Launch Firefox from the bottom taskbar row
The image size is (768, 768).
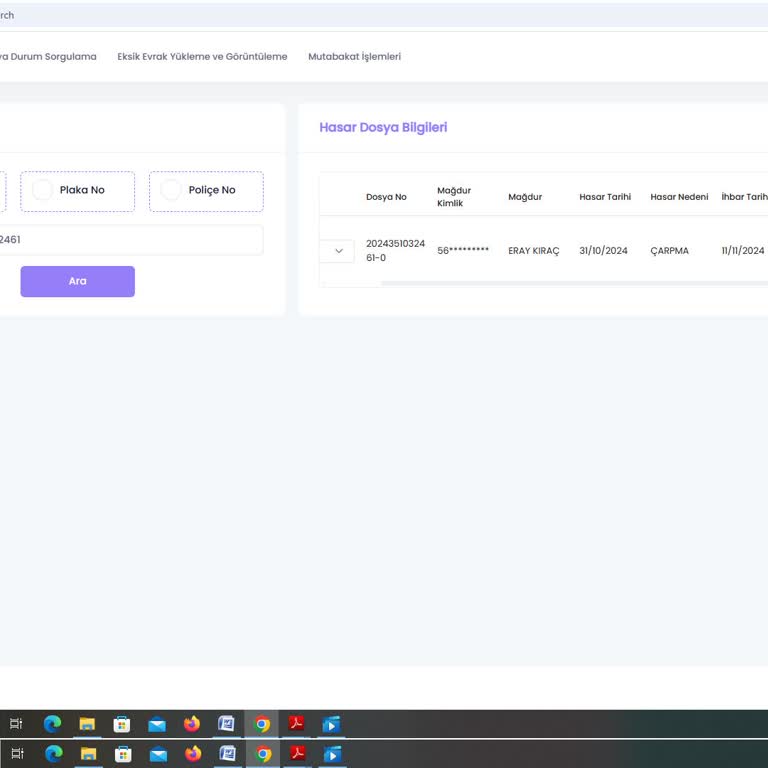point(193,754)
